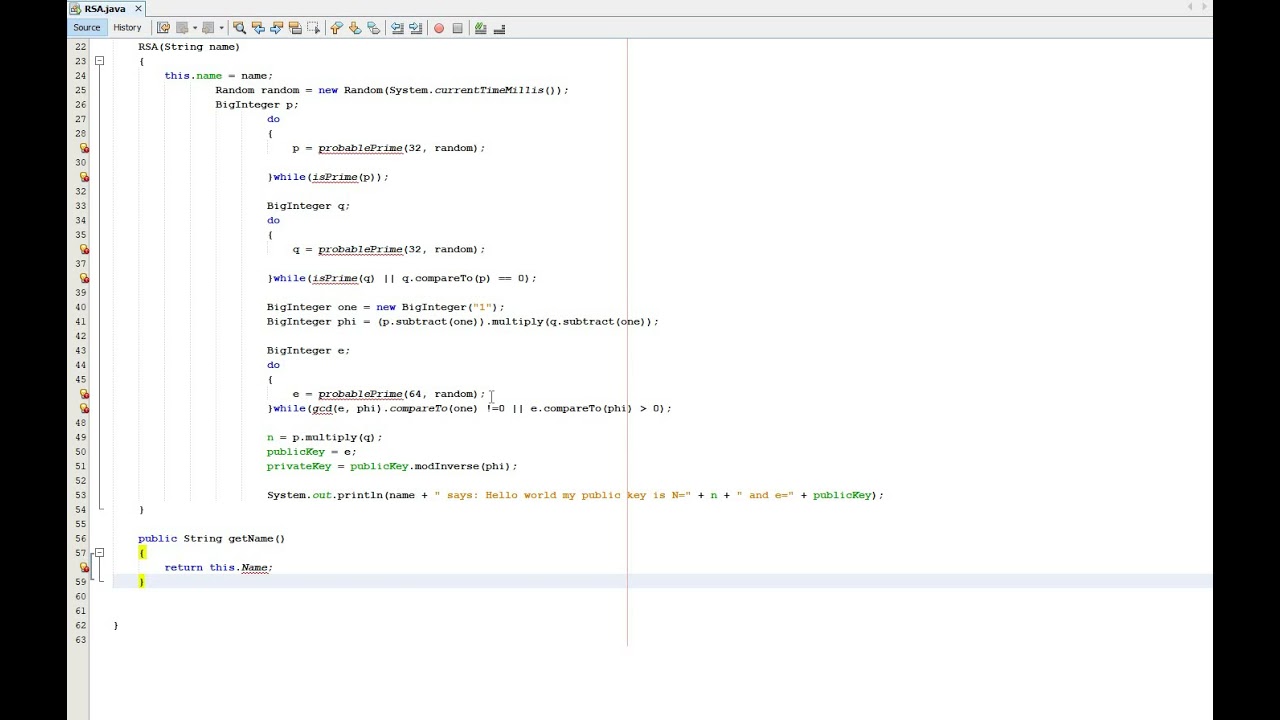Click line number 53 in gutter
The width and height of the screenshot is (1280, 720).
(x=80, y=495)
